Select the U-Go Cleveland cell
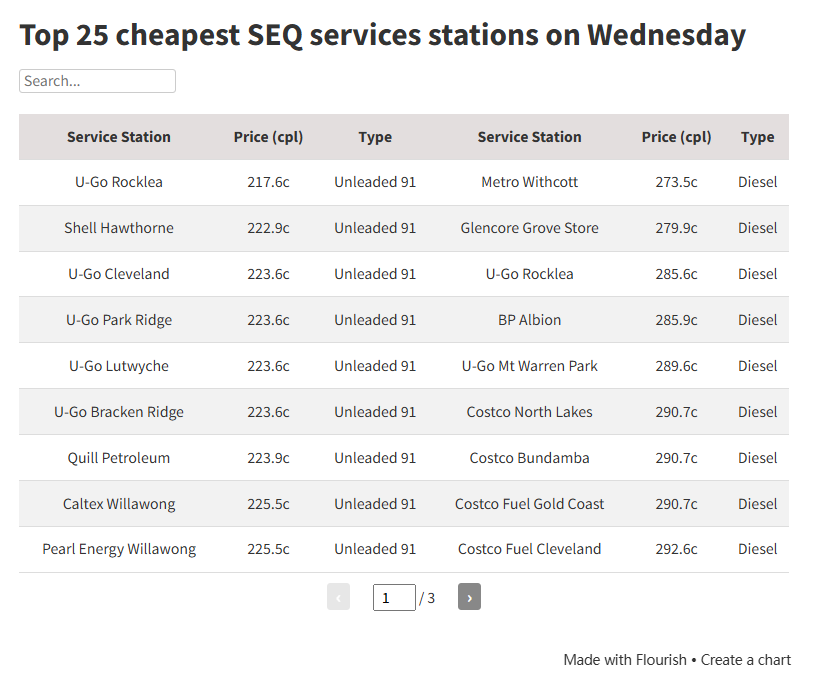This screenshot has height=675, width=837. point(119,274)
